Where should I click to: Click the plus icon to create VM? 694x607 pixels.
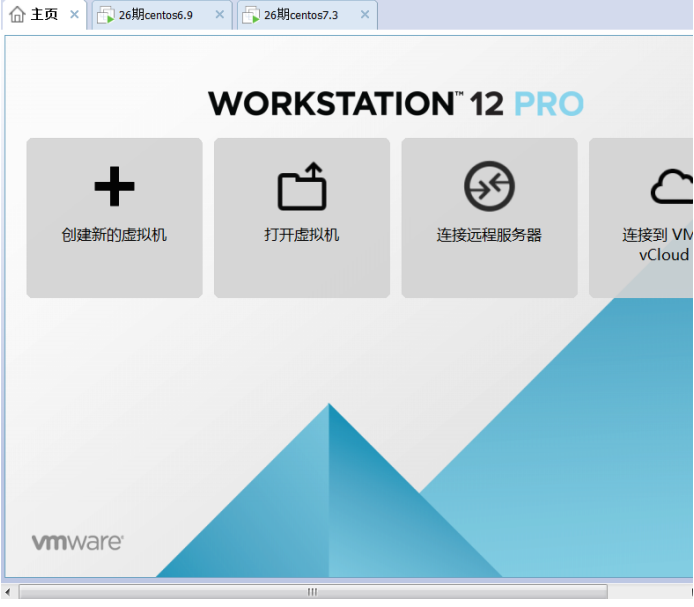click(x=114, y=186)
